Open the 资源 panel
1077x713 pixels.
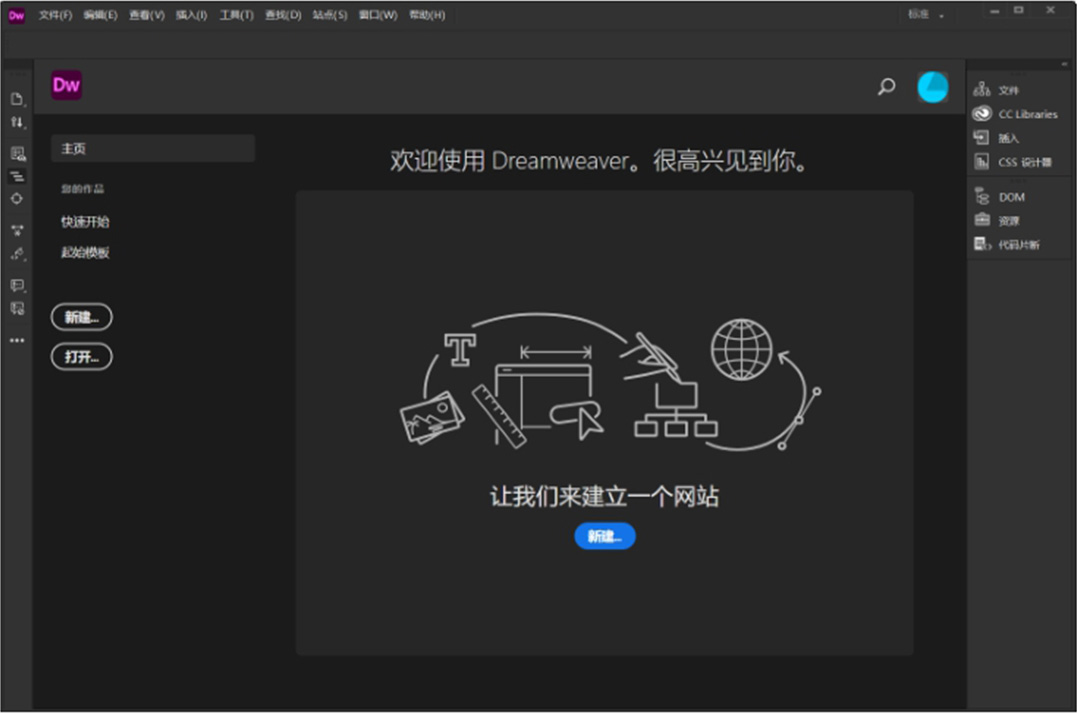coord(996,220)
